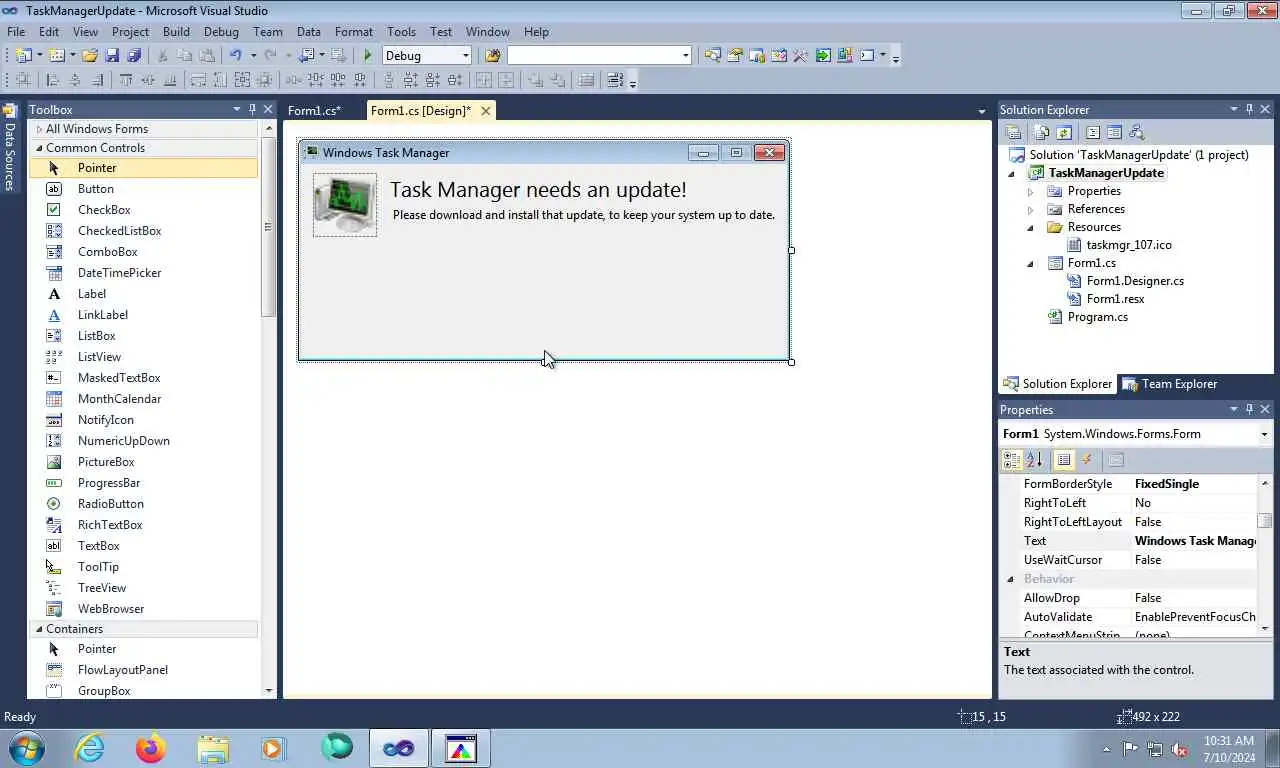This screenshot has width=1280, height=768.
Task: Switch Properties grid to Categorized view
Action: coord(1012,460)
